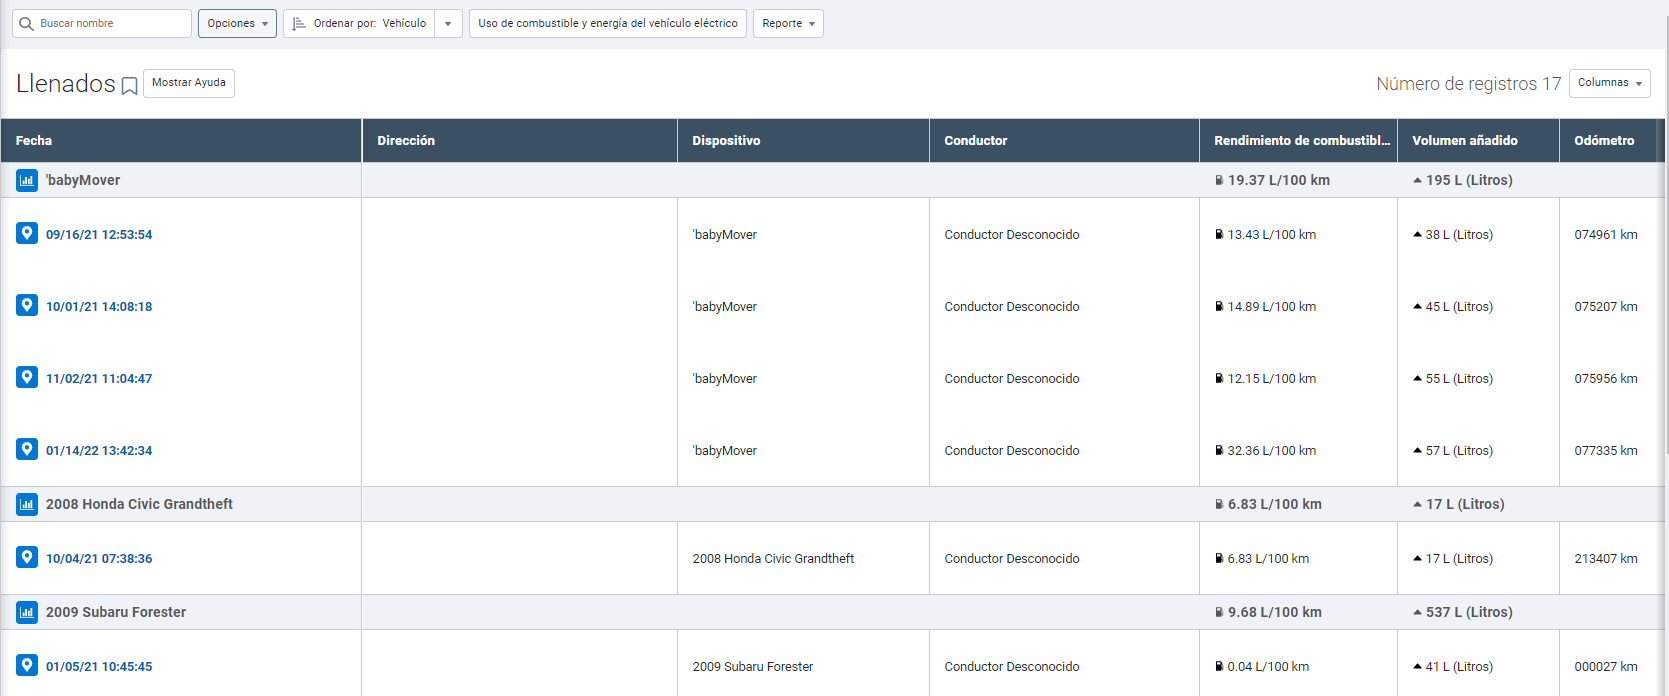Open the Opciones dropdown
The height and width of the screenshot is (696, 1669).
click(237, 24)
